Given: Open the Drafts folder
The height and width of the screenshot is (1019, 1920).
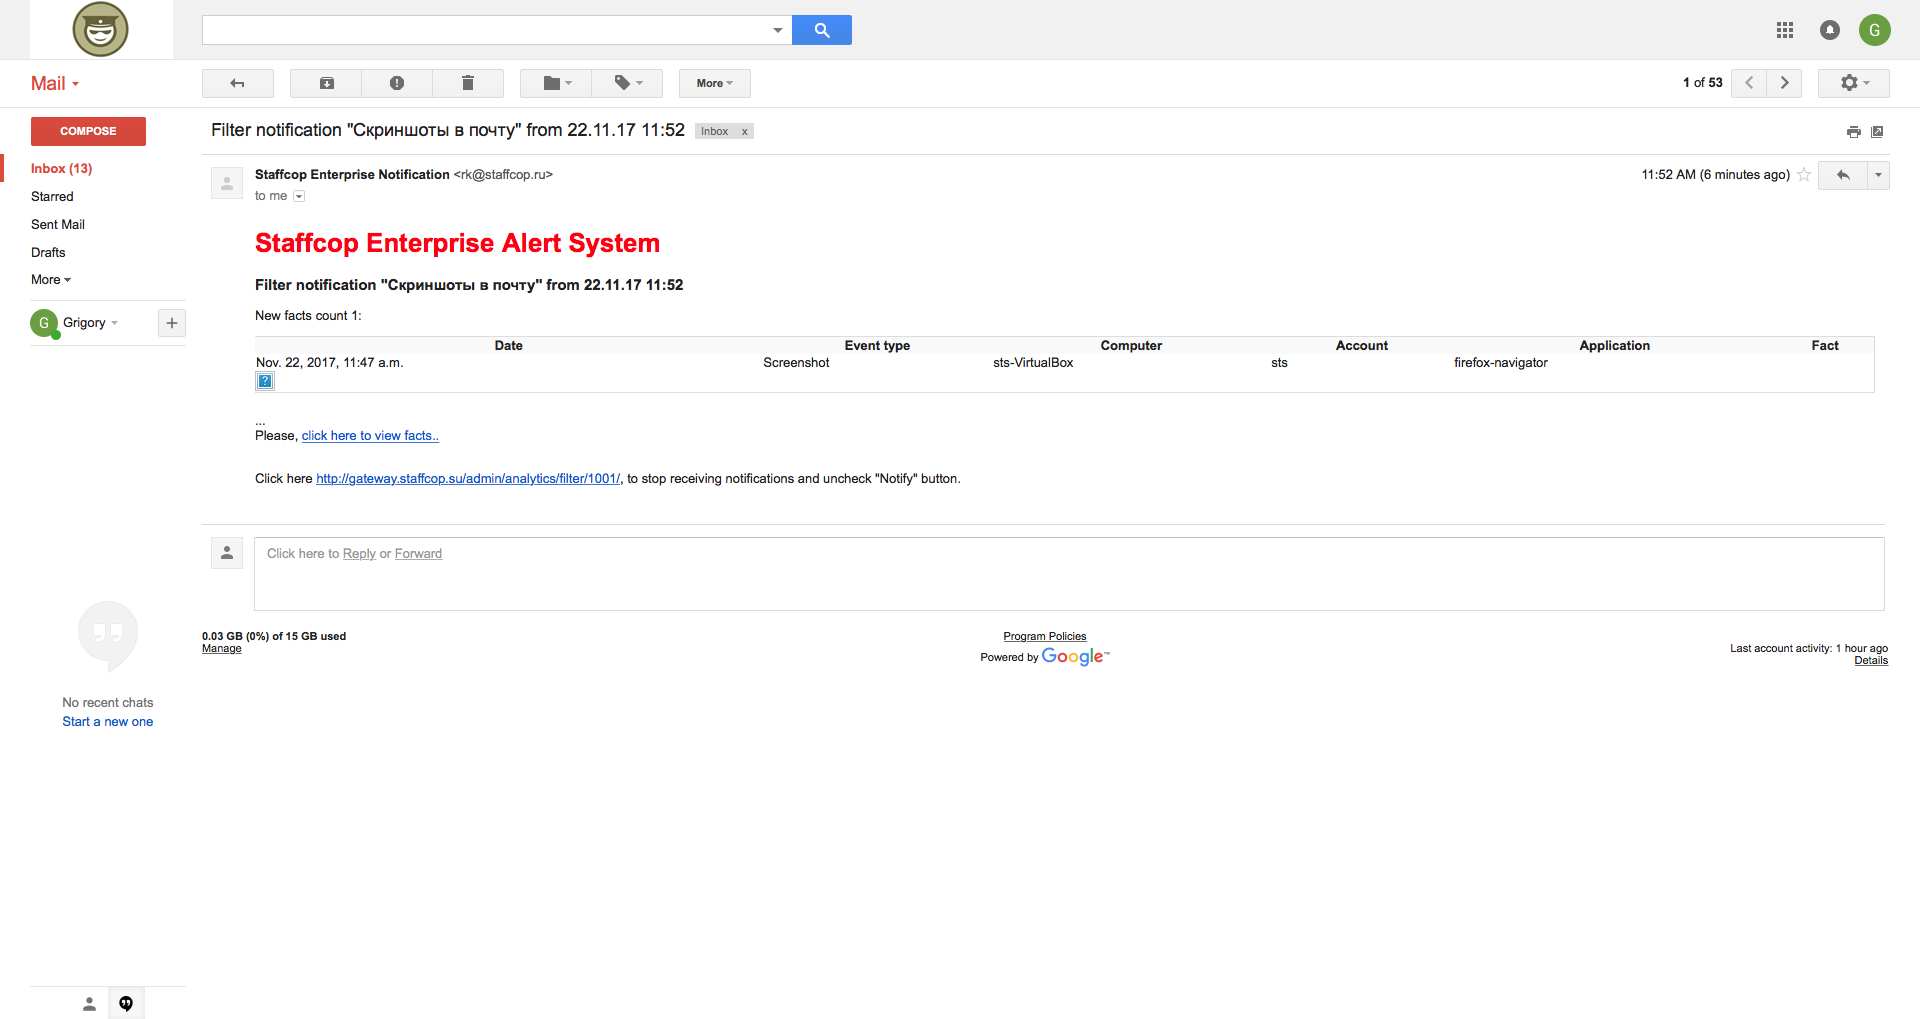Looking at the screenshot, I should 48,253.
